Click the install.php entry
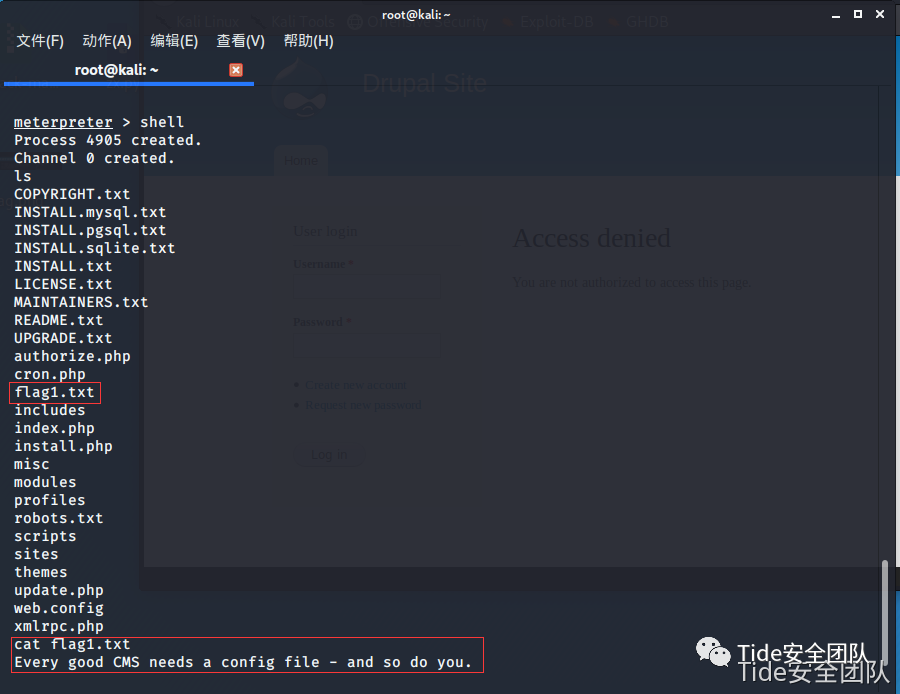 tap(63, 447)
